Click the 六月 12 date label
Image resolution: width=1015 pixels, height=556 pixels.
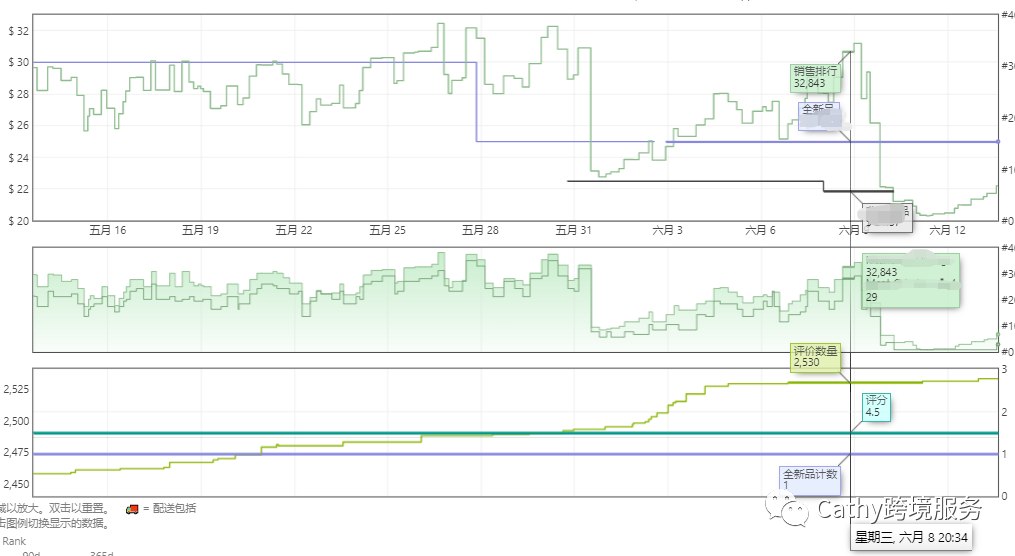947,230
